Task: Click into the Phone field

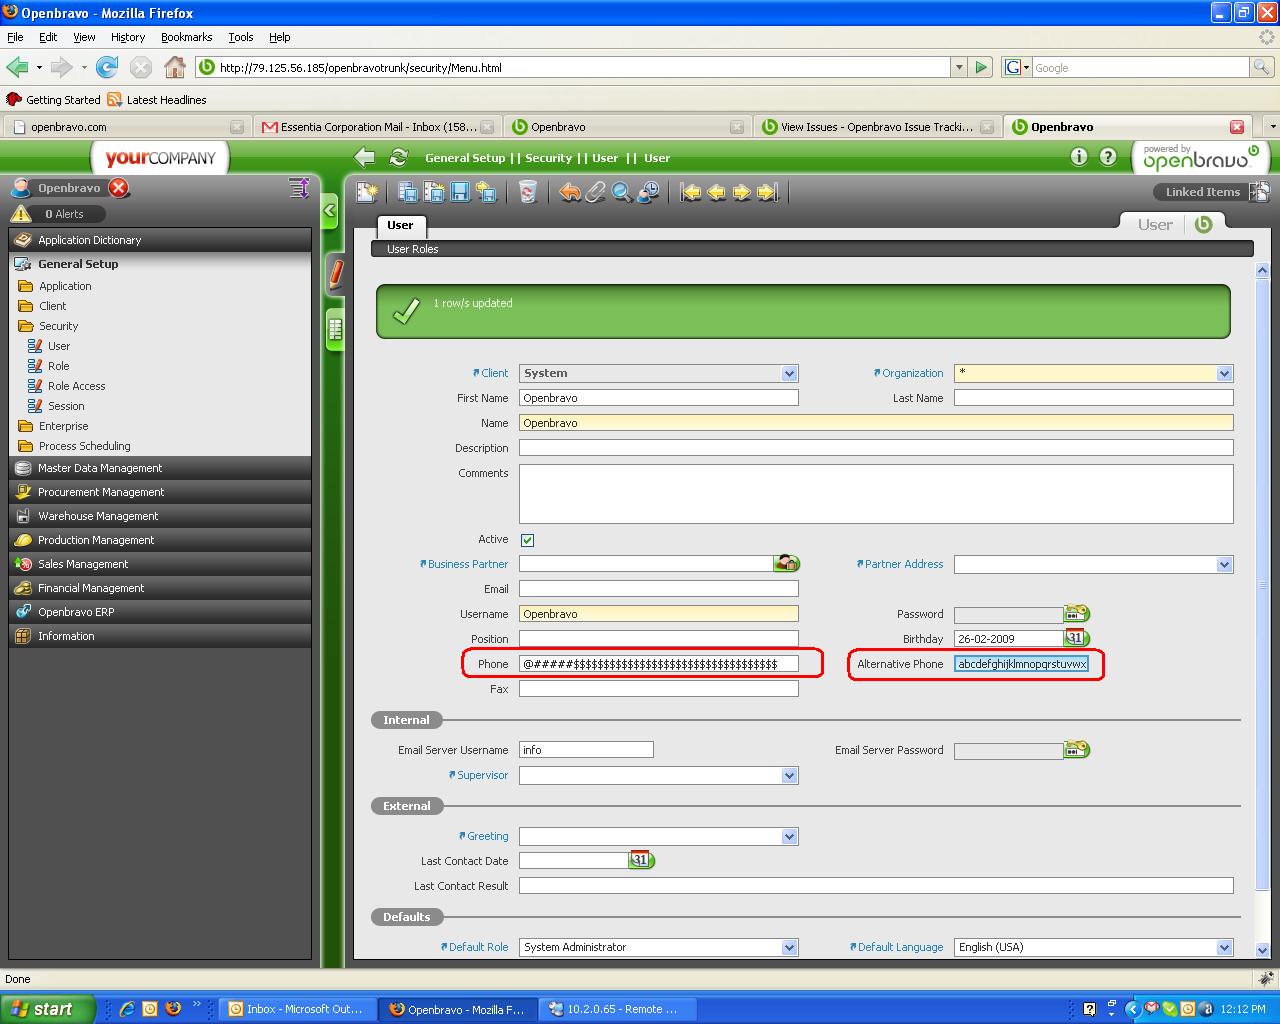Action: 659,664
